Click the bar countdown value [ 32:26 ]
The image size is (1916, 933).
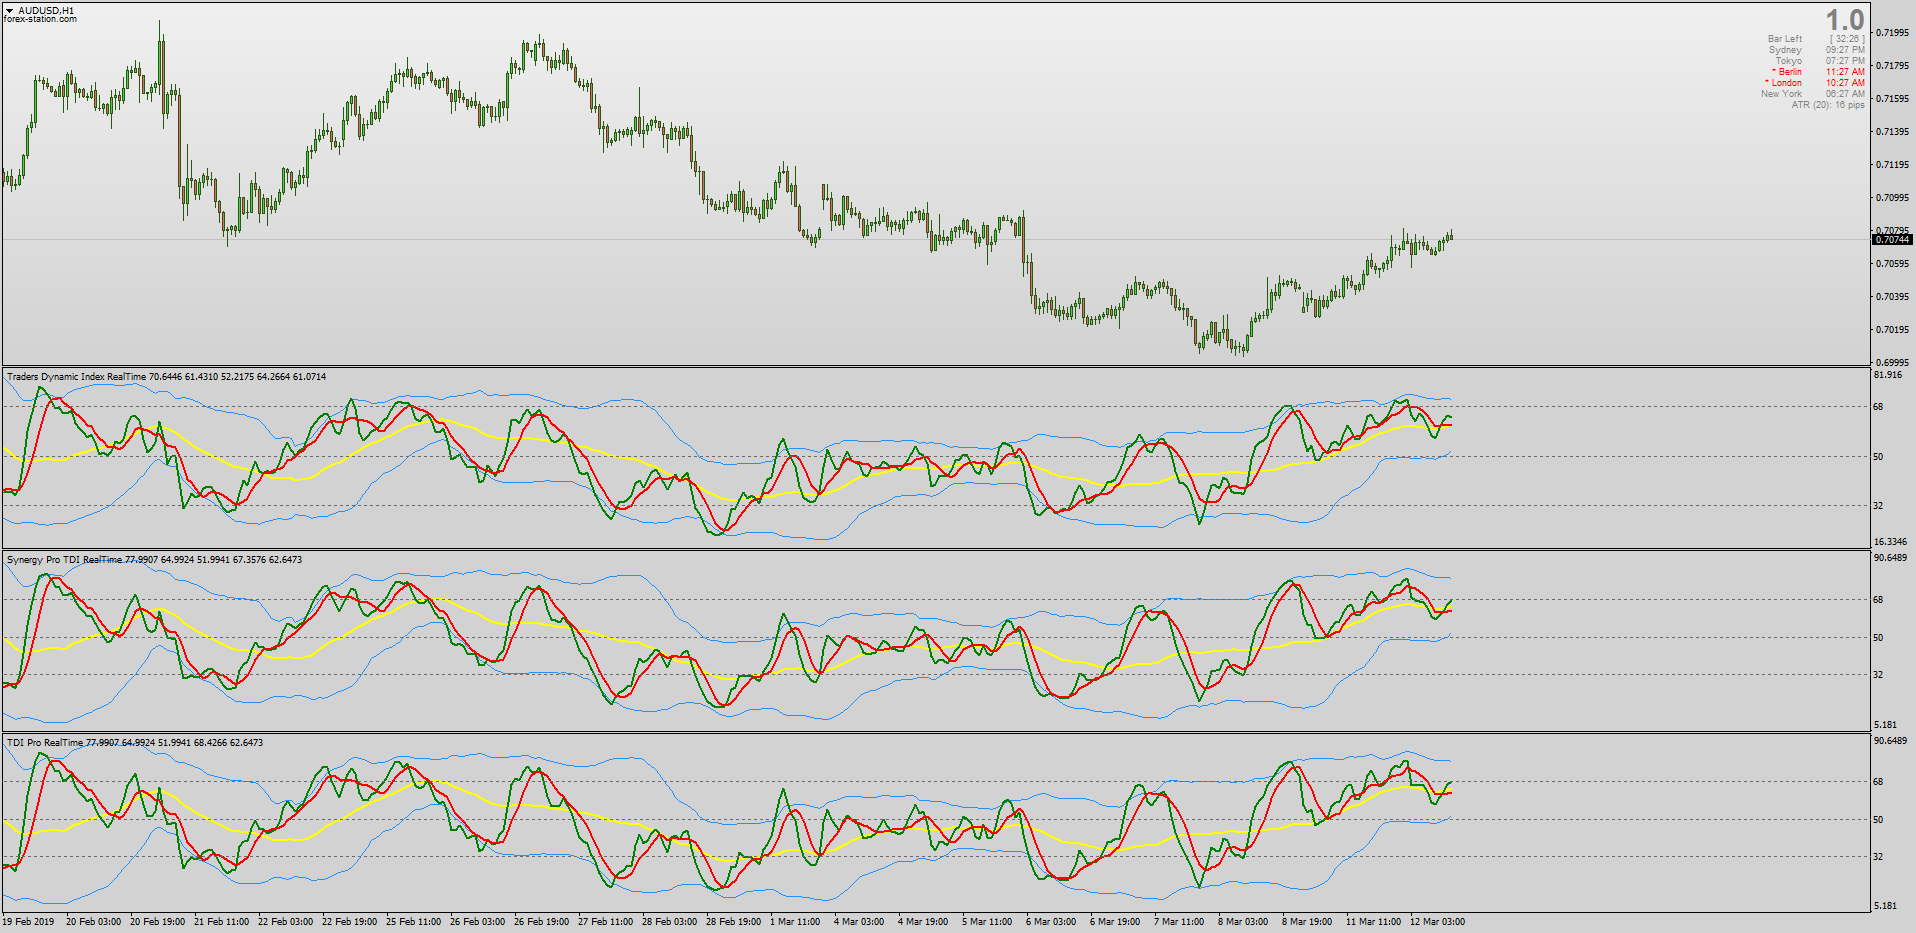point(1848,39)
